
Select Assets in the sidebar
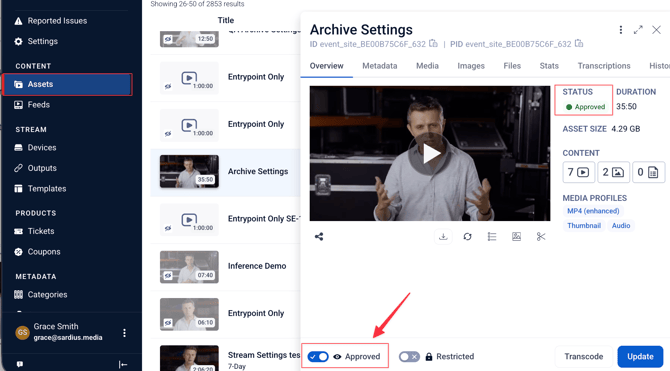pyautogui.click(x=68, y=84)
